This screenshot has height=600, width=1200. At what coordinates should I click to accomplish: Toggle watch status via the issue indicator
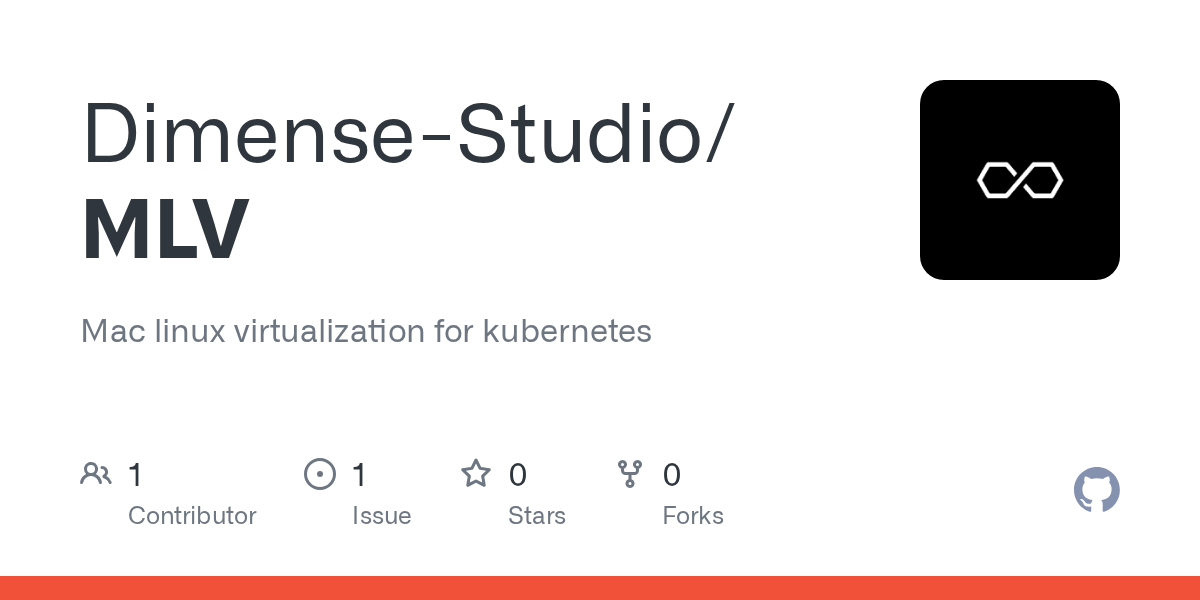click(x=320, y=474)
